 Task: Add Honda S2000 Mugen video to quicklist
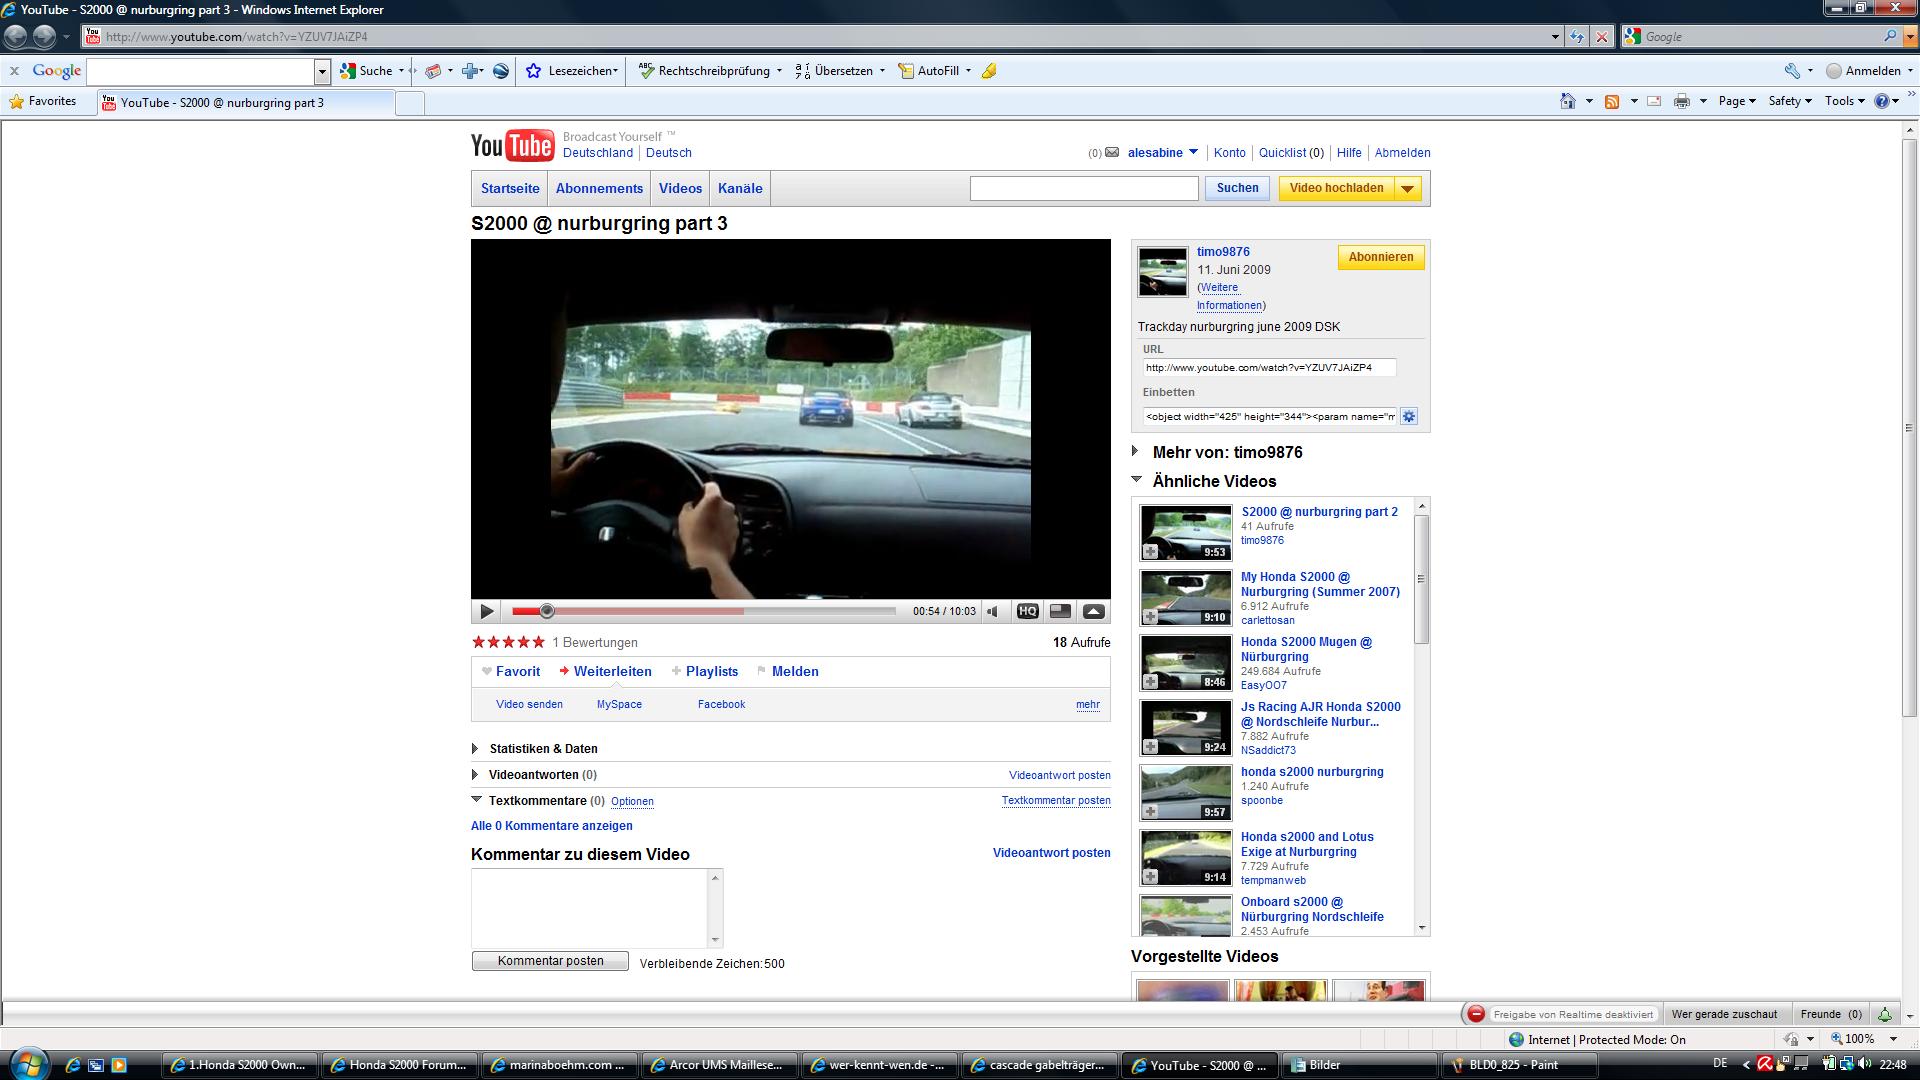tap(1151, 682)
